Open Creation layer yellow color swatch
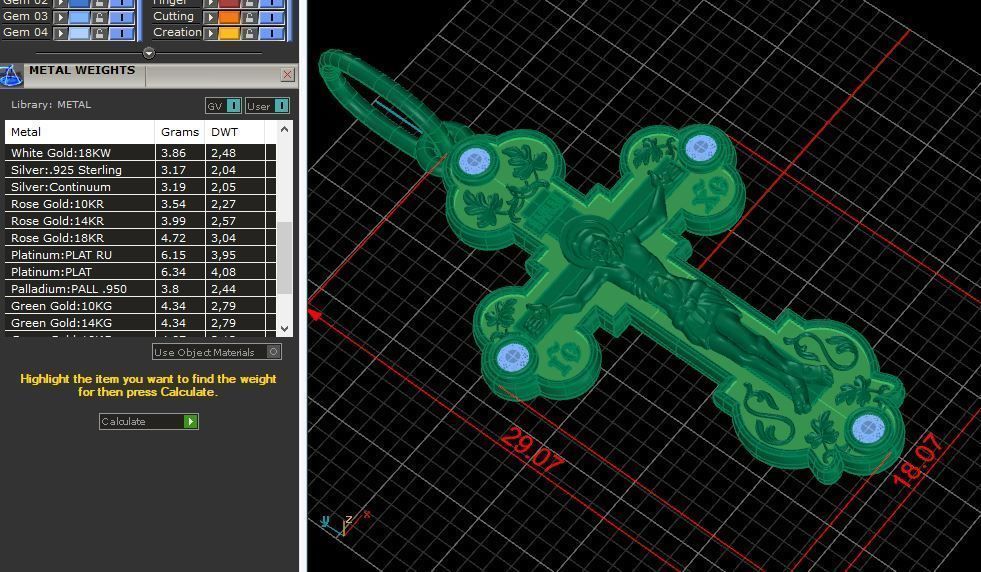 pyautogui.click(x=229, y=33)
